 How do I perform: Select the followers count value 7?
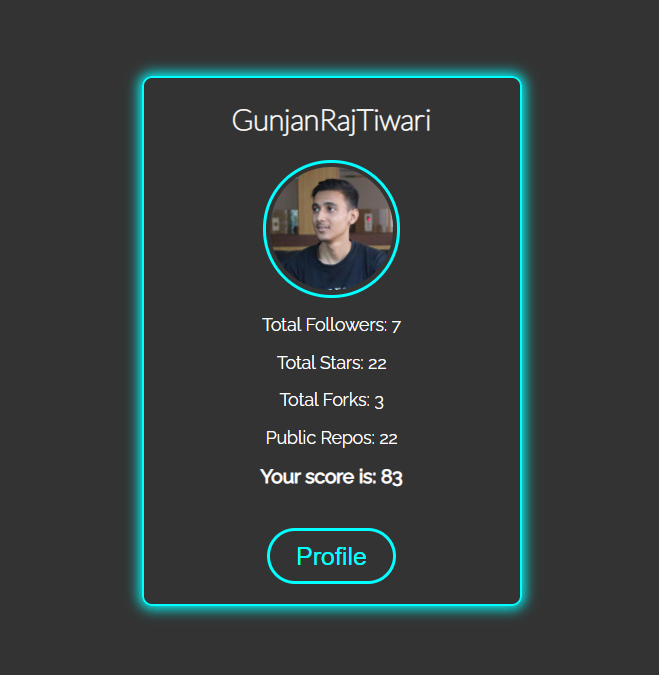(396, 326)
